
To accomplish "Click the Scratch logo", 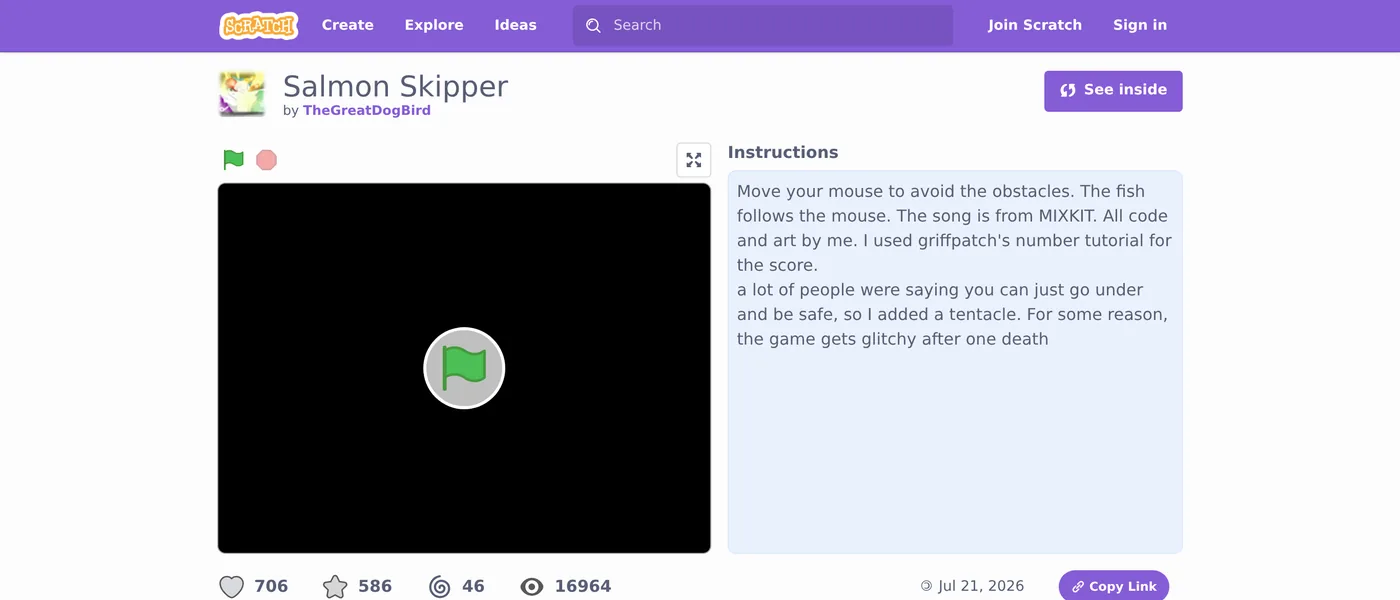I will pos(259,25).
